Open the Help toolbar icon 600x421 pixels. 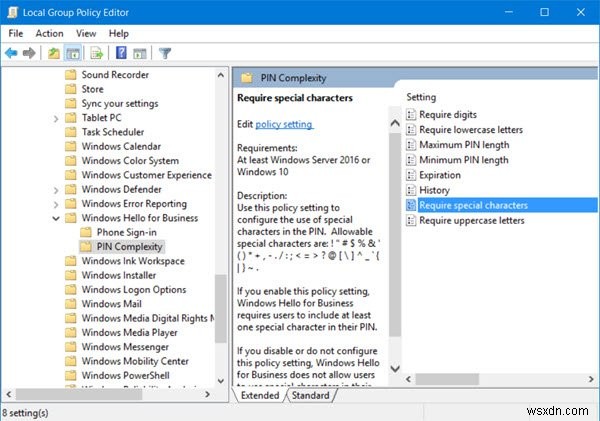pyautogui.click(x=121, y=53)
